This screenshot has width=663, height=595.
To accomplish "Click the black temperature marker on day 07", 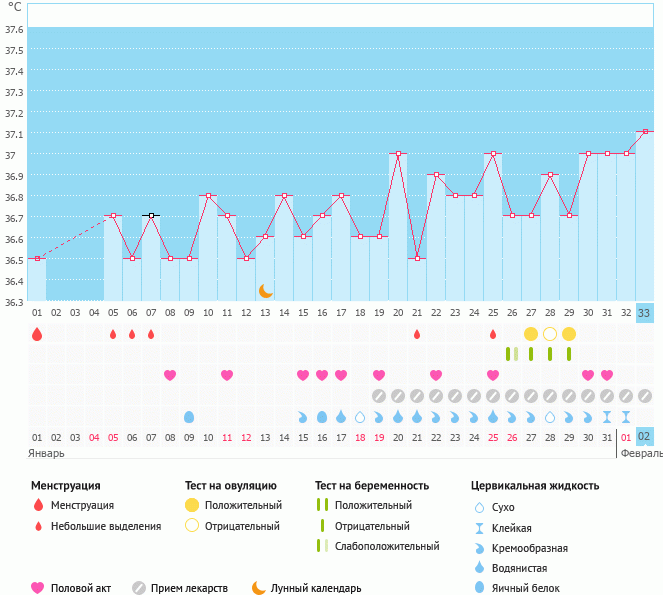I will 151,215.
